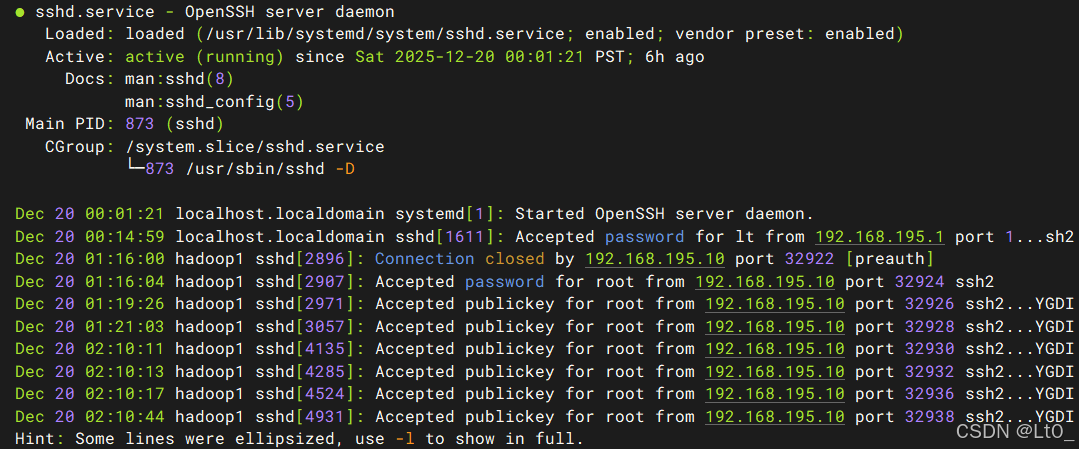Click the port number 32936
Viewport: 1079px width, 449px height.
pyautogui.click(x=930, y=395)
